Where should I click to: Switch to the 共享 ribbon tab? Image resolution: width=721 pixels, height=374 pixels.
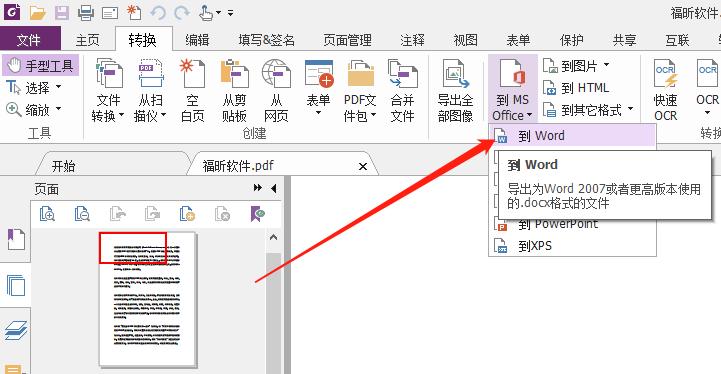624,40
